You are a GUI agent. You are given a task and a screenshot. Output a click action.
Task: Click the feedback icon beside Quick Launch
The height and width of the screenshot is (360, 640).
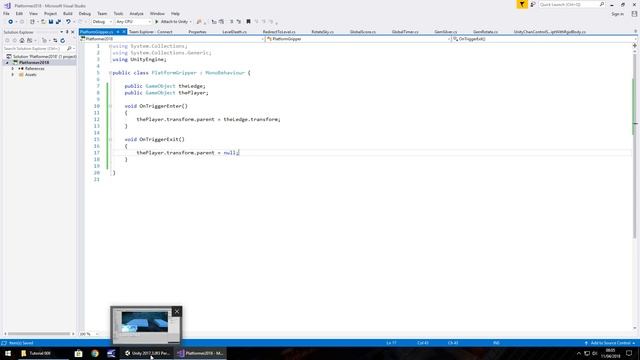tap(533, 4)
